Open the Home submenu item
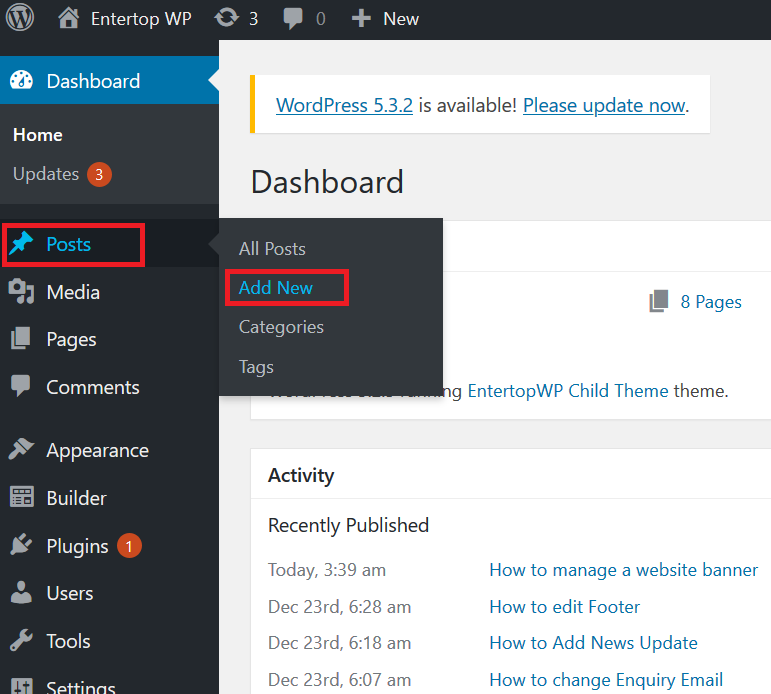This screenshot has width=771, height=694. coord(38,135)
